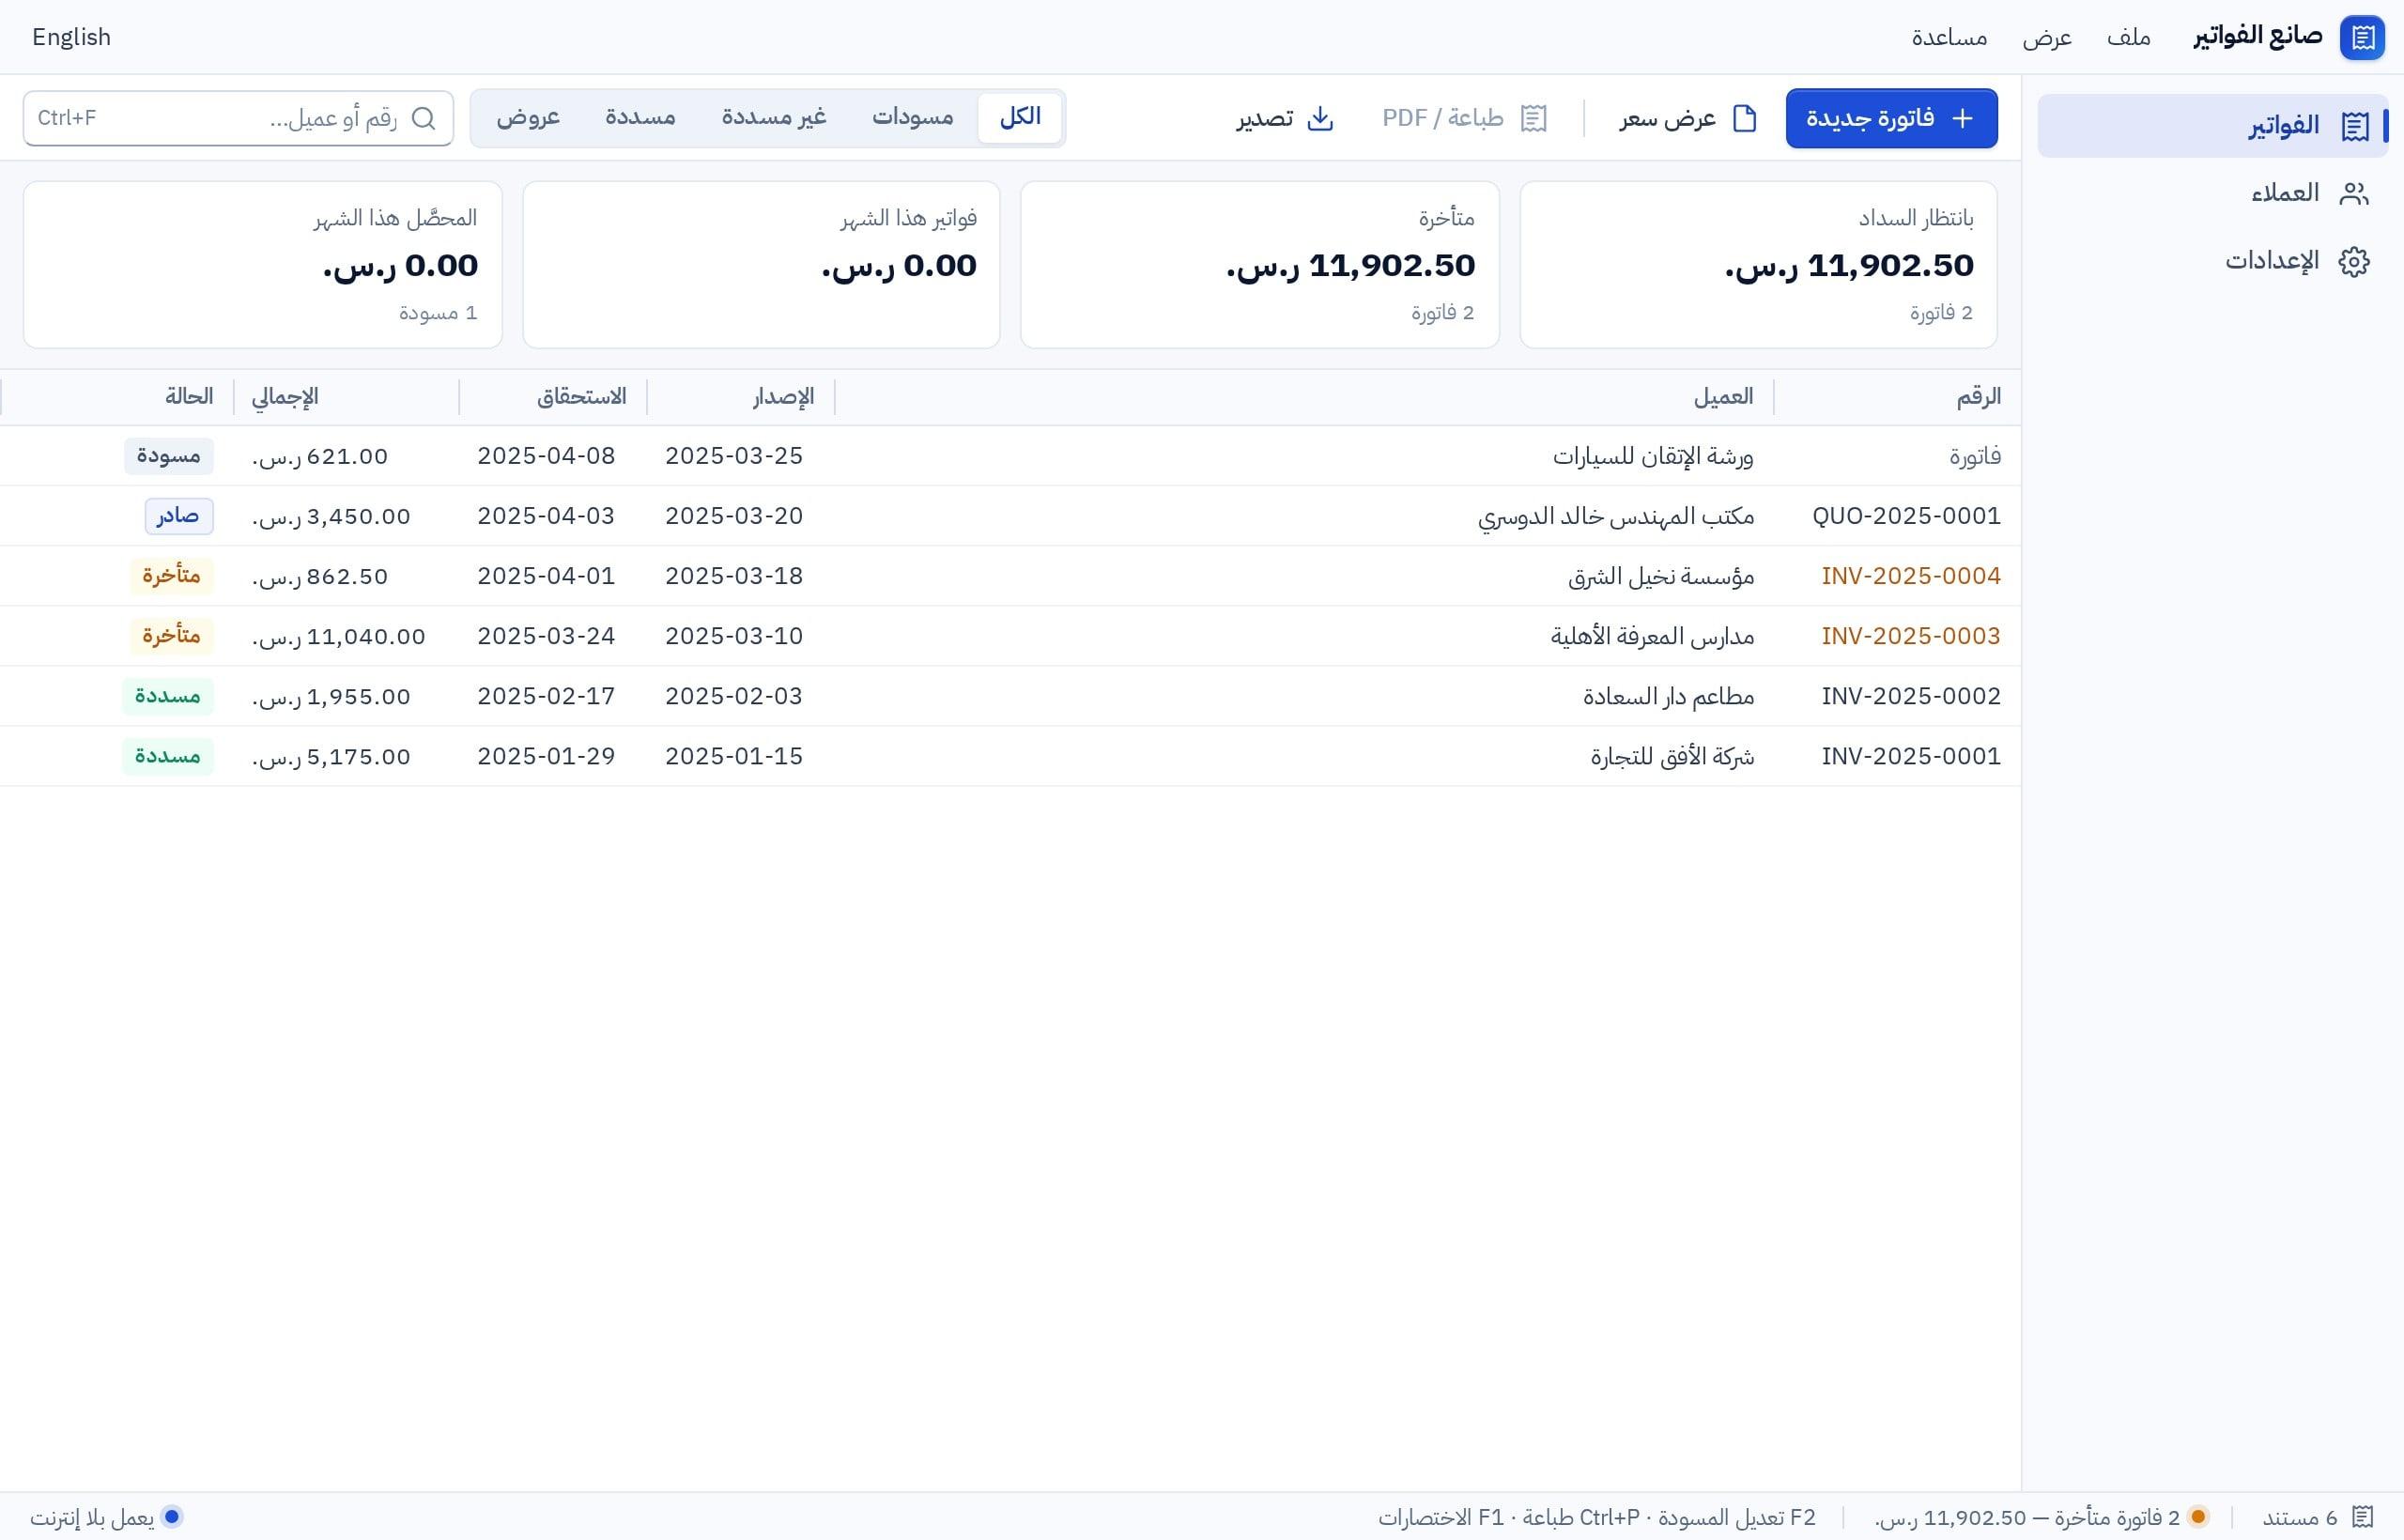This screenshot has width=2404, height=1540.
Task: Select the الكل filter tab
Action: tap(1020, 117)
